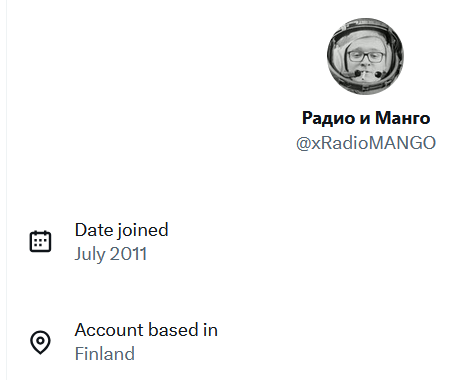
Task: Click the word Радио in the display name
Action: [328, 118]
